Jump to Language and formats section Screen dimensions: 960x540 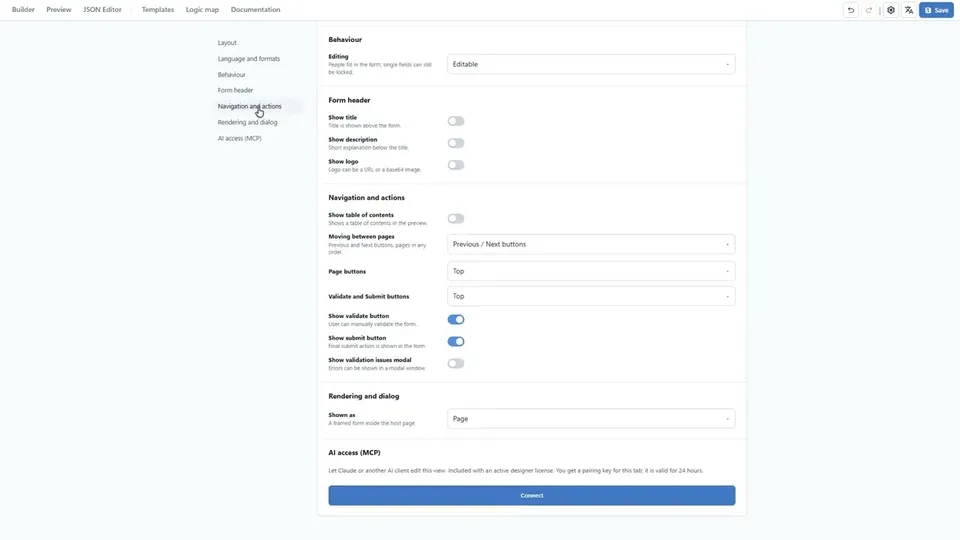point(249,59)
